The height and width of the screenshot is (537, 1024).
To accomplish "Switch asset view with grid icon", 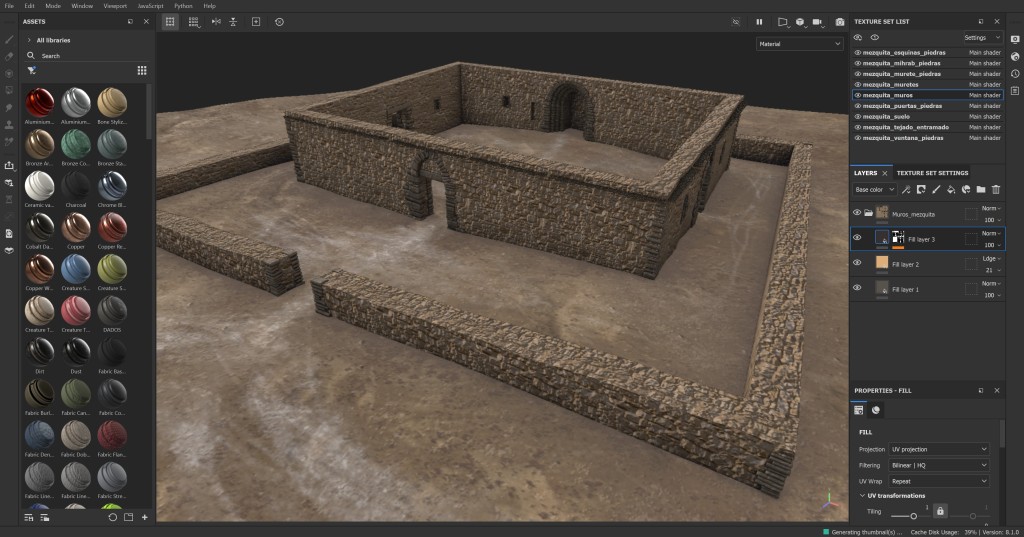I will (142, 71).
